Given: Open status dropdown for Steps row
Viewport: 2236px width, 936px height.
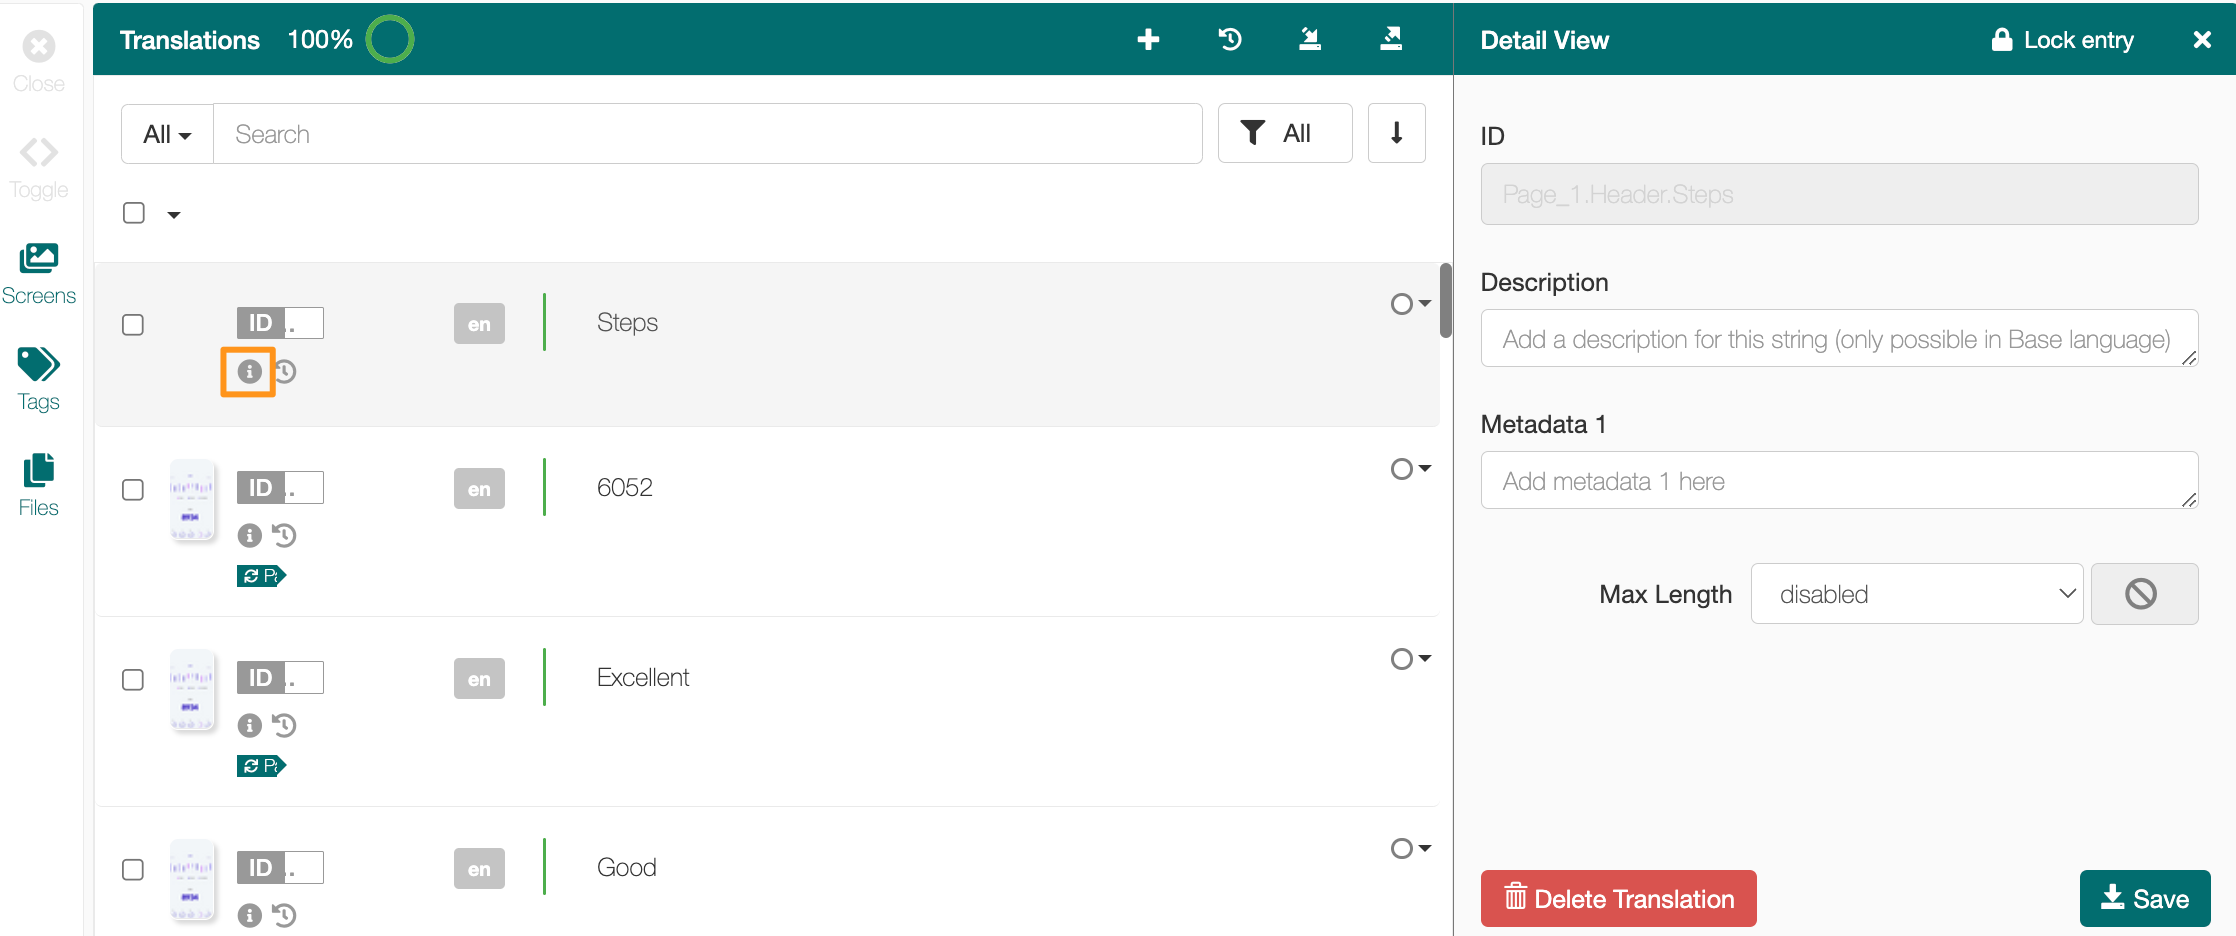Looking at the screenshot, I should [x=1411, y=304].
